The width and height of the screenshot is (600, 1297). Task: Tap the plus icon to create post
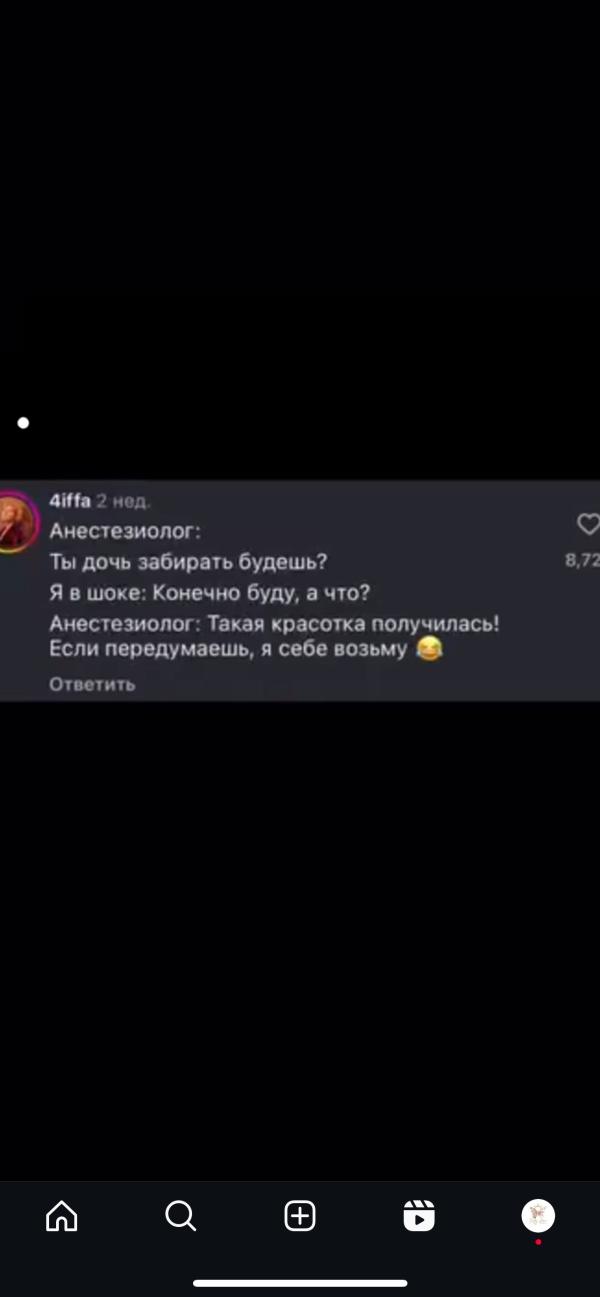coord(300,1216)
